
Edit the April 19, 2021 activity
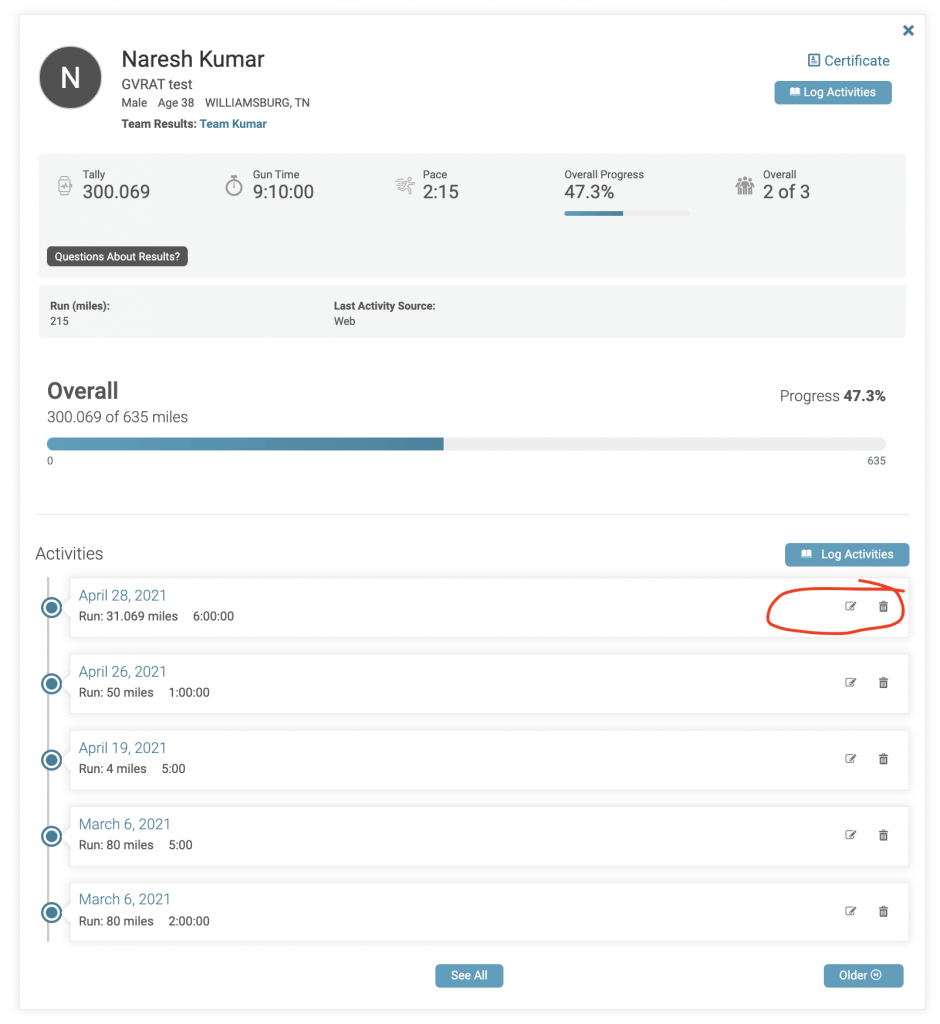click(851, 758)
